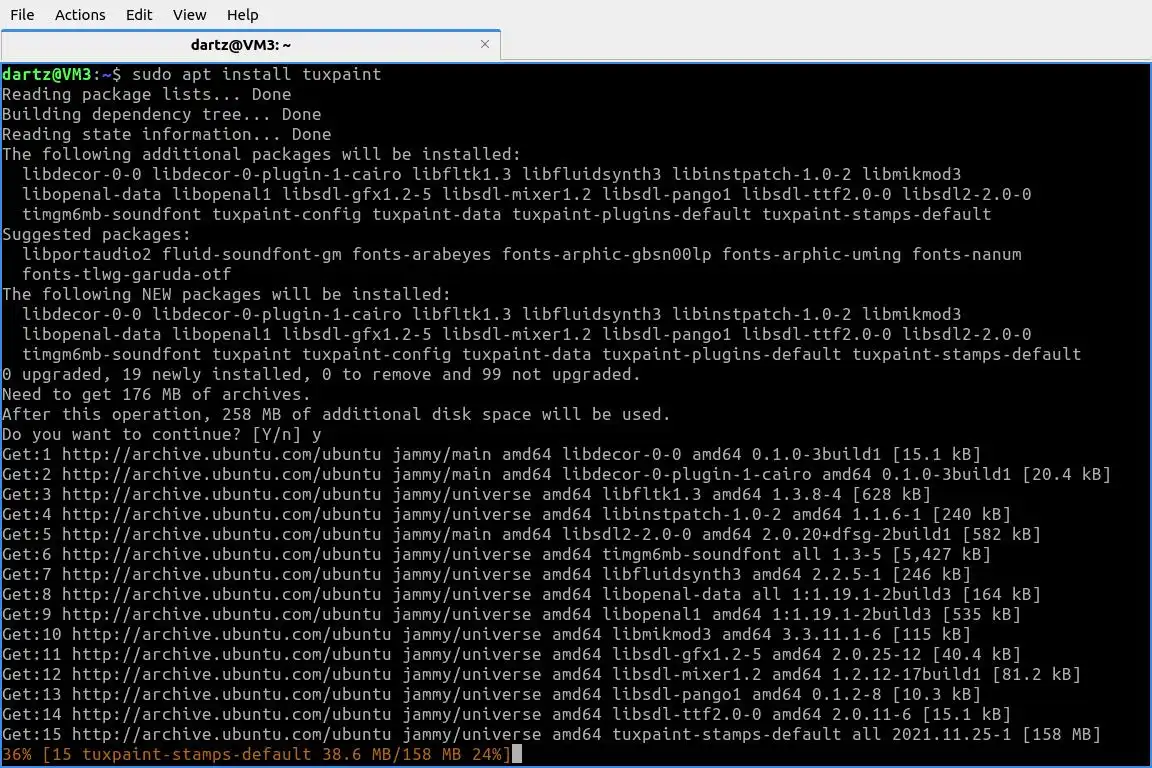
Task: Click 'fonts-nanum' suggested package name
Action: (x=967, y=254)
